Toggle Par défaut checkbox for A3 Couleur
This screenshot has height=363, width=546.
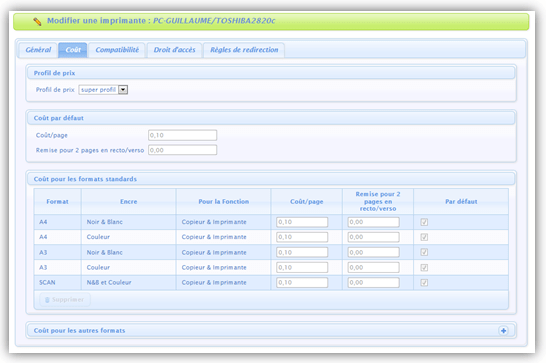(424, 267)
